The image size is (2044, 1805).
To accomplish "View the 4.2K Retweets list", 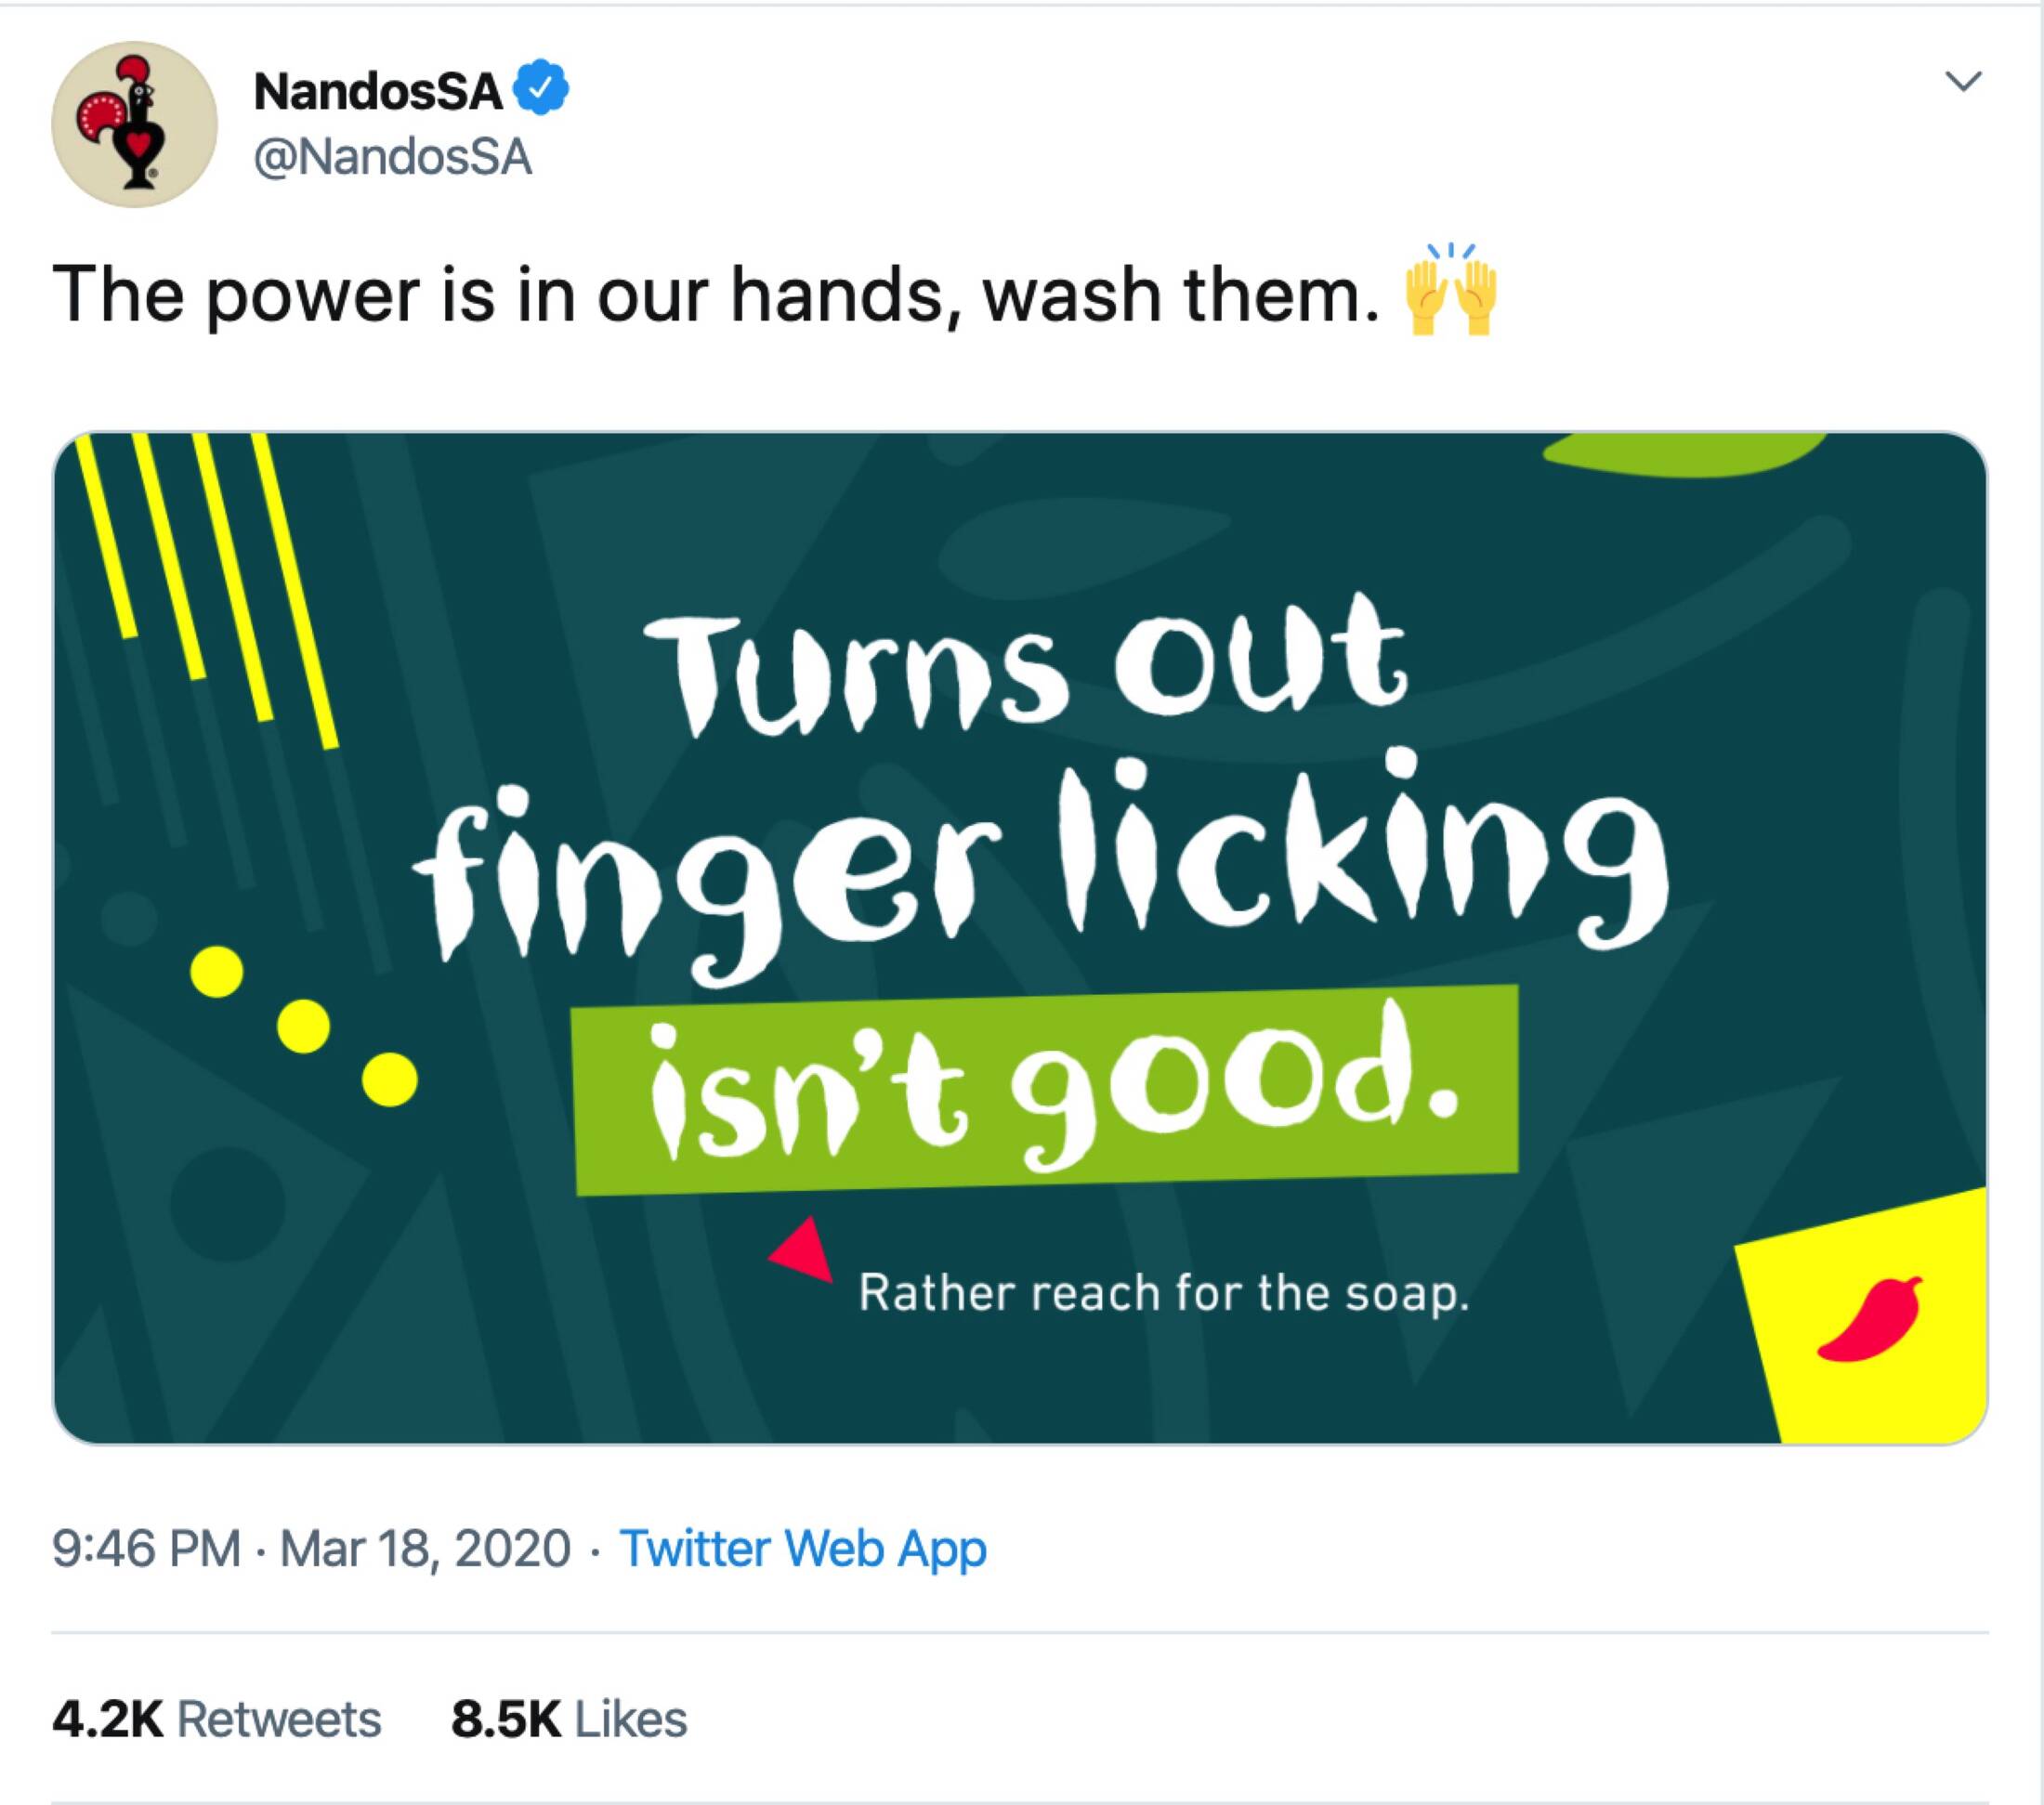I will click(216, 1720).
